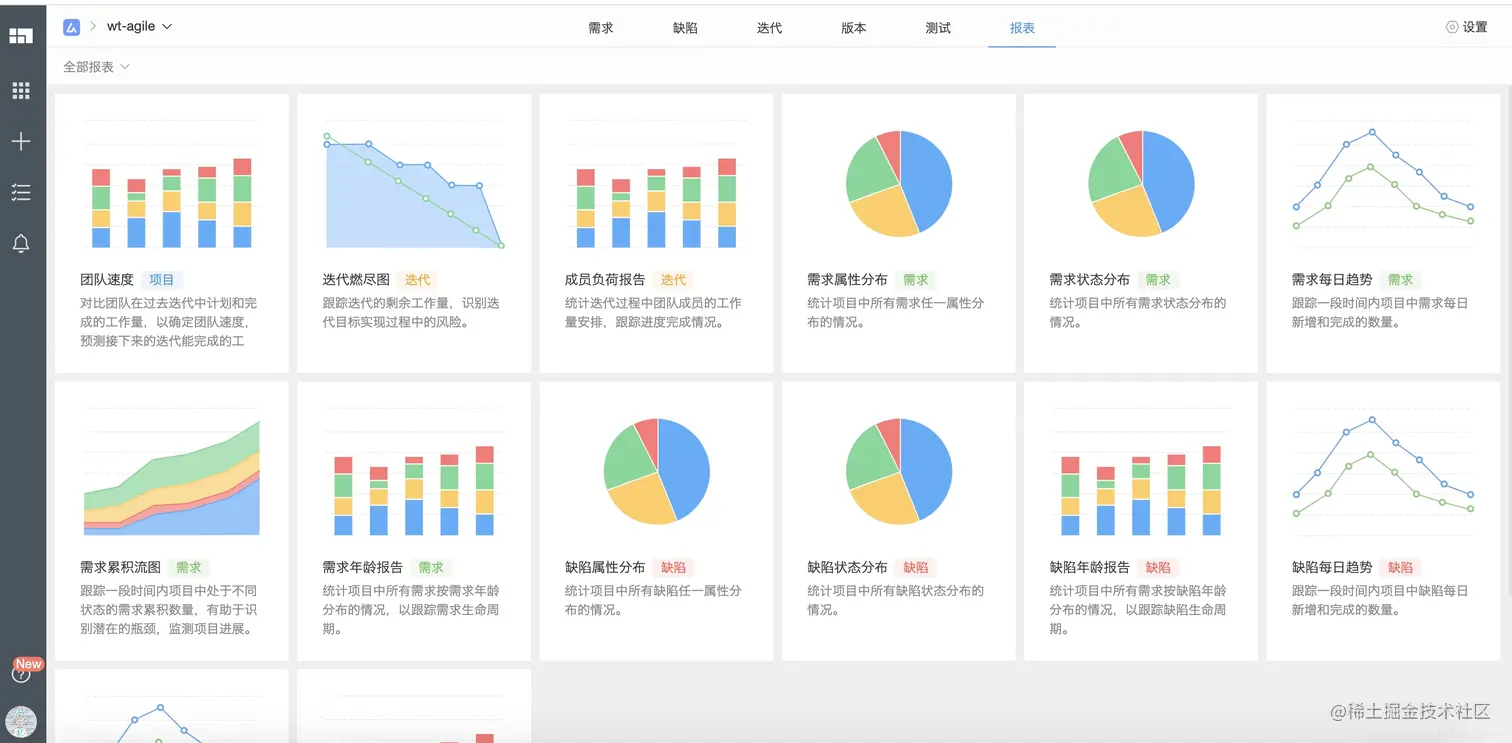Open the task list icon in sidebar
This screenshot has width=1512, height=743.
click(21, 192)
